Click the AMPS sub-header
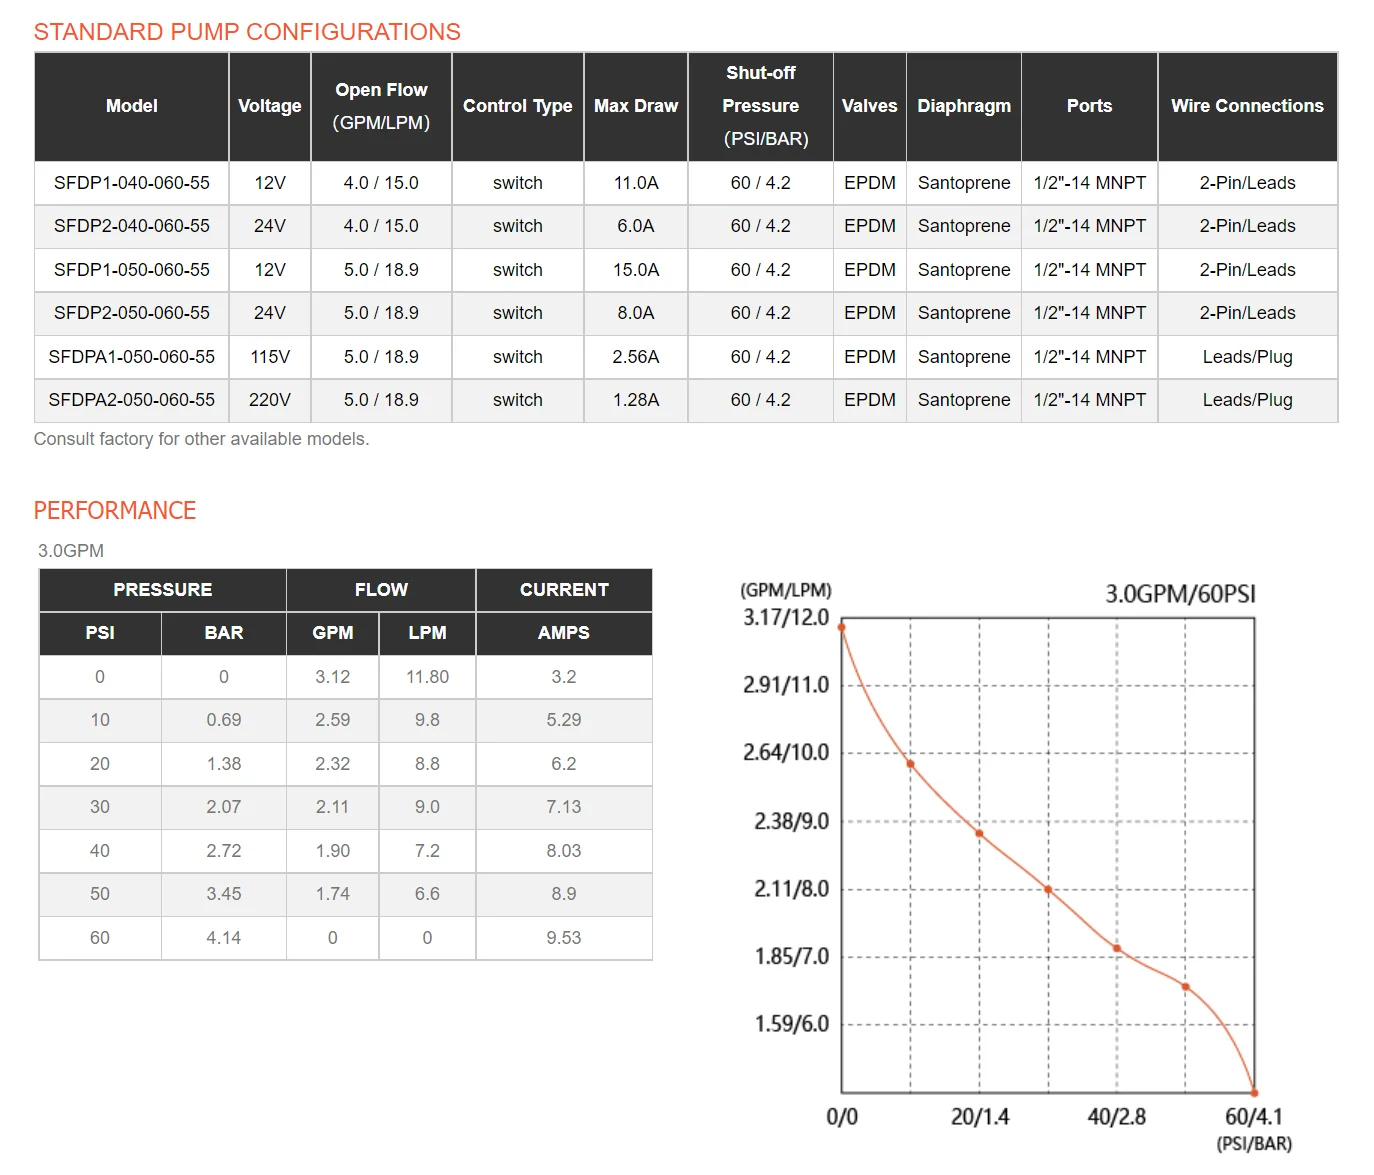The height and width of the screenshot is (1175, 1374). (x=564, y=633)
